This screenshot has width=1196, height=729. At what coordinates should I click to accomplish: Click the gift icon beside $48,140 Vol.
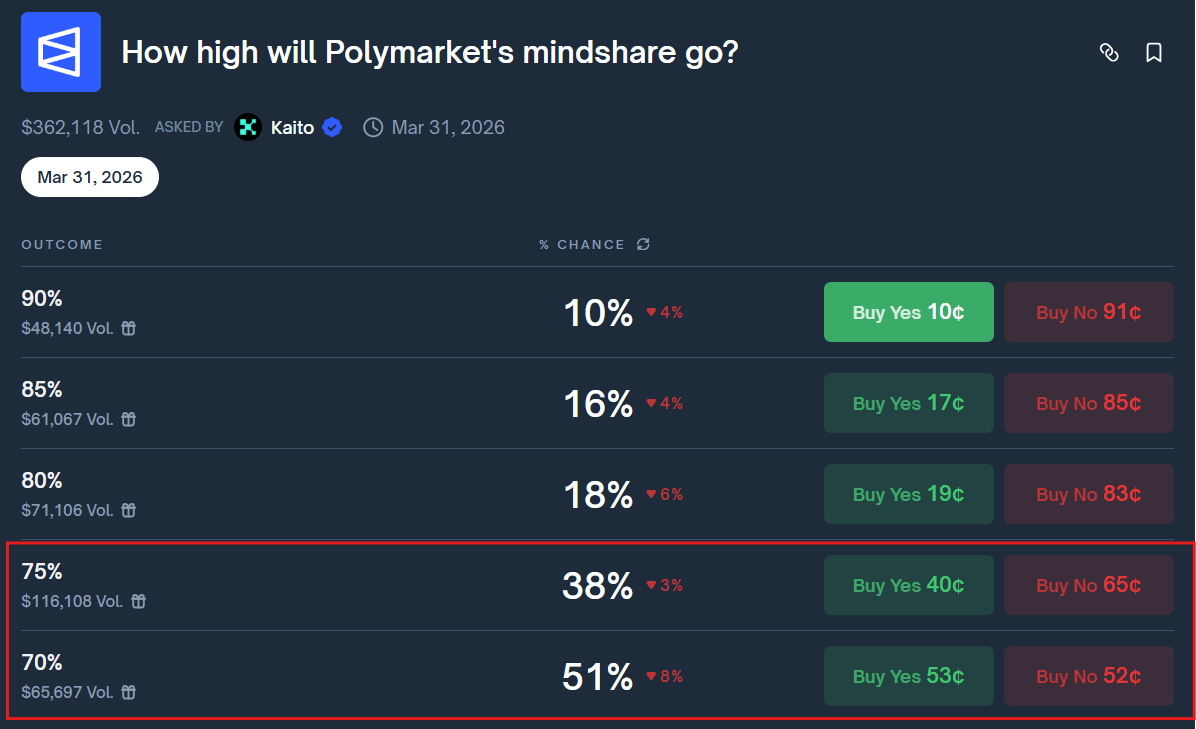[128, 328]
